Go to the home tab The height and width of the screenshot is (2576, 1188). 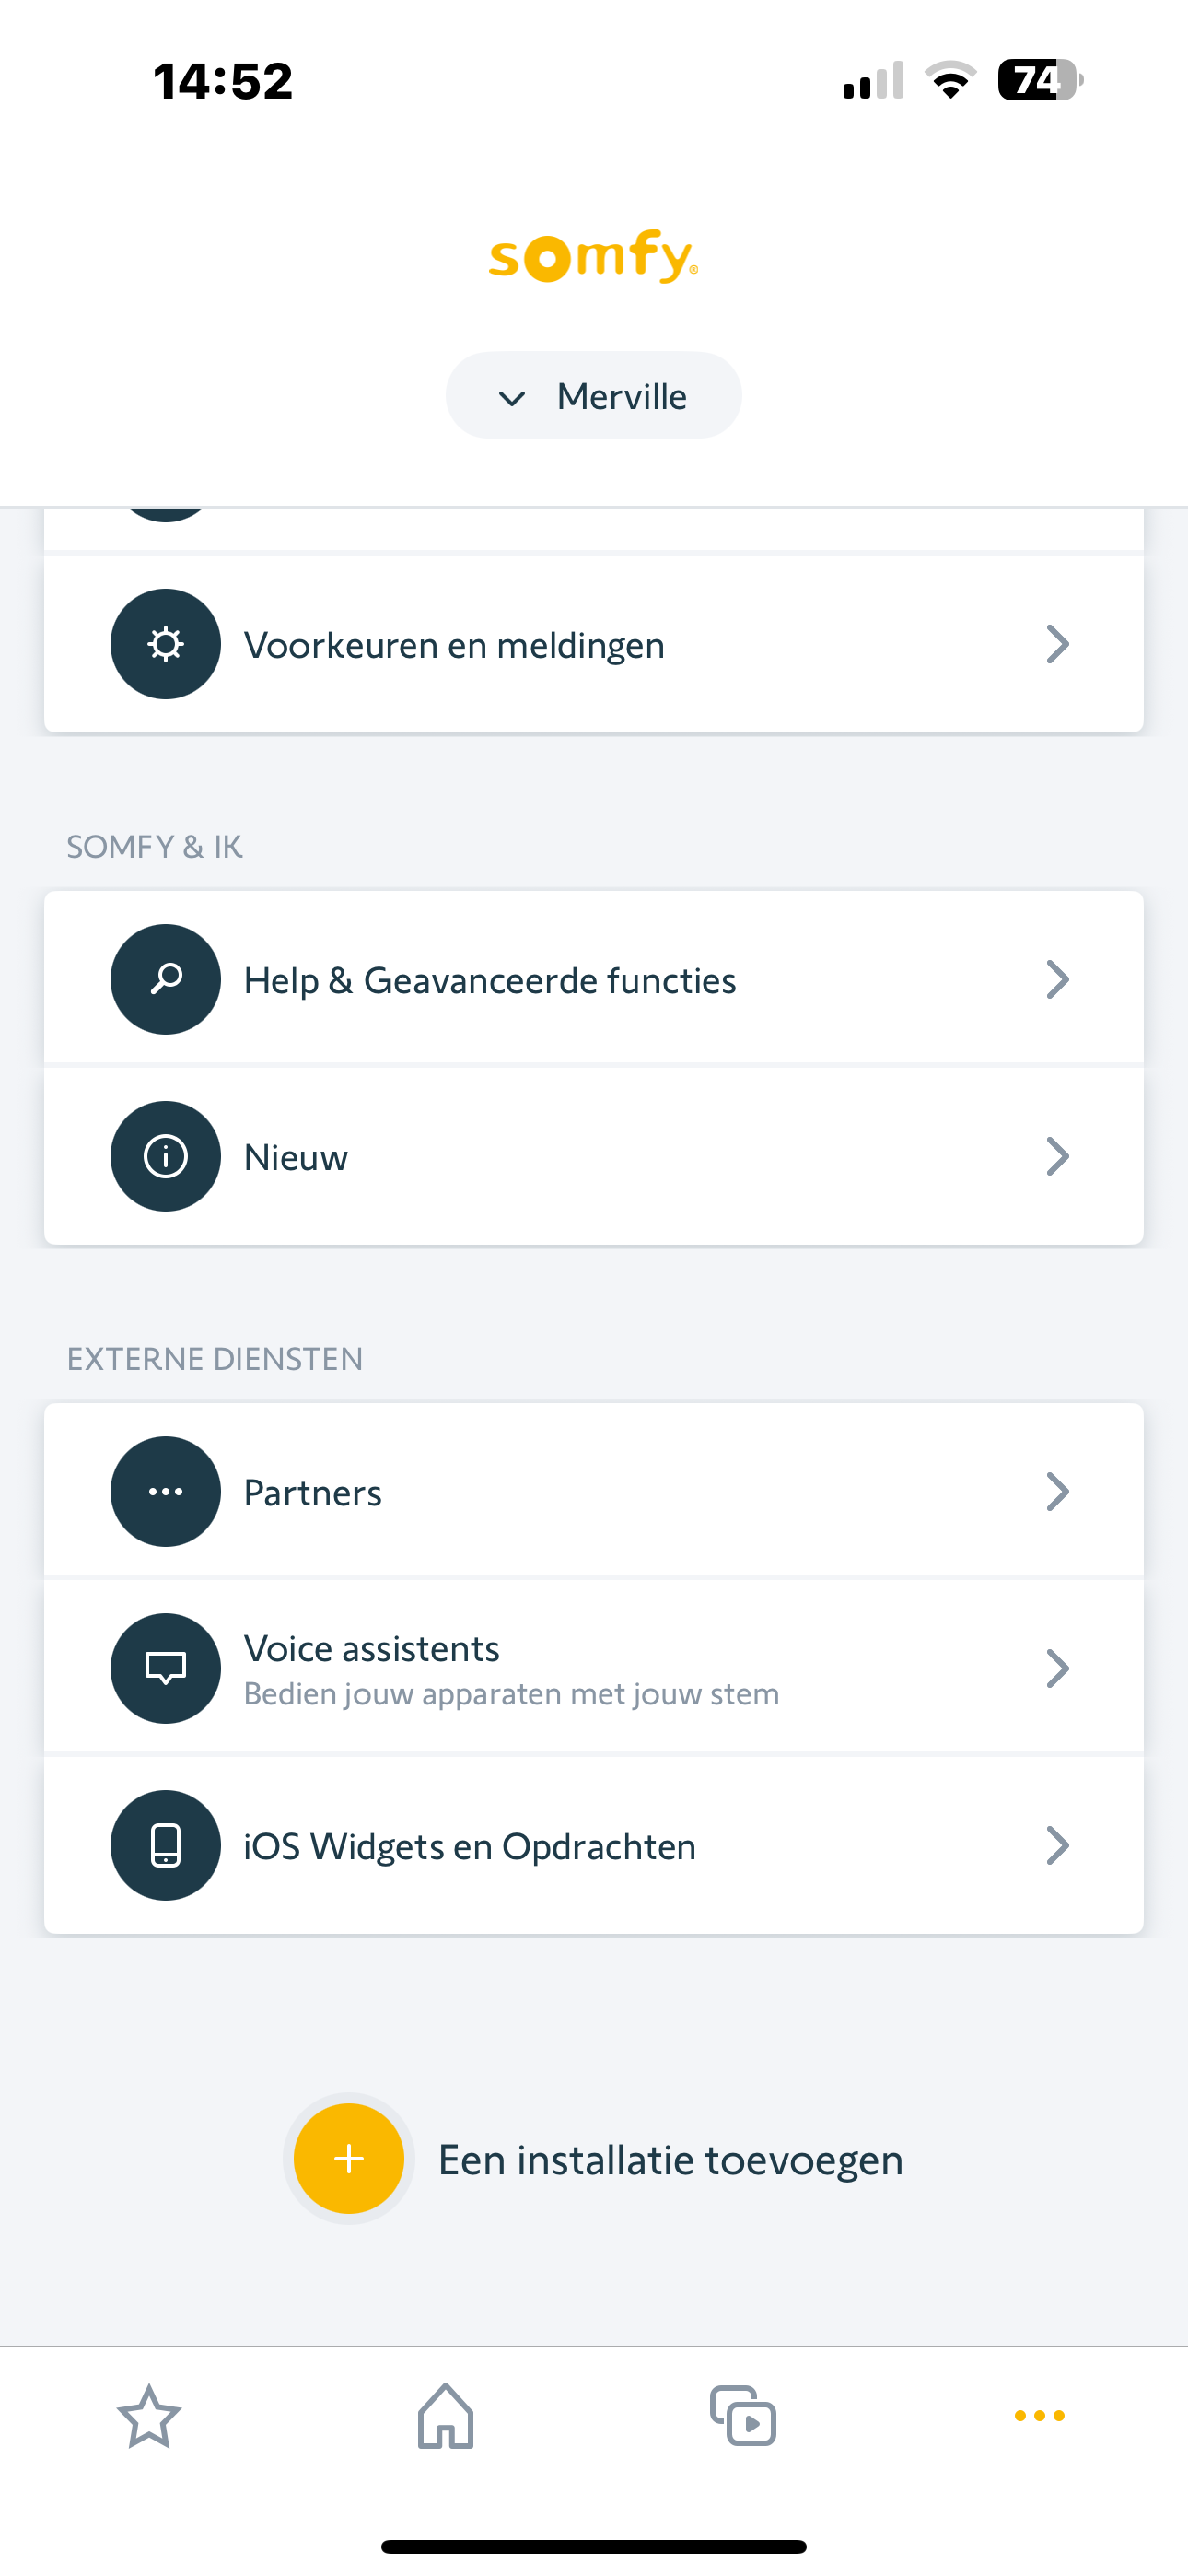click(x=446, y=2416)
